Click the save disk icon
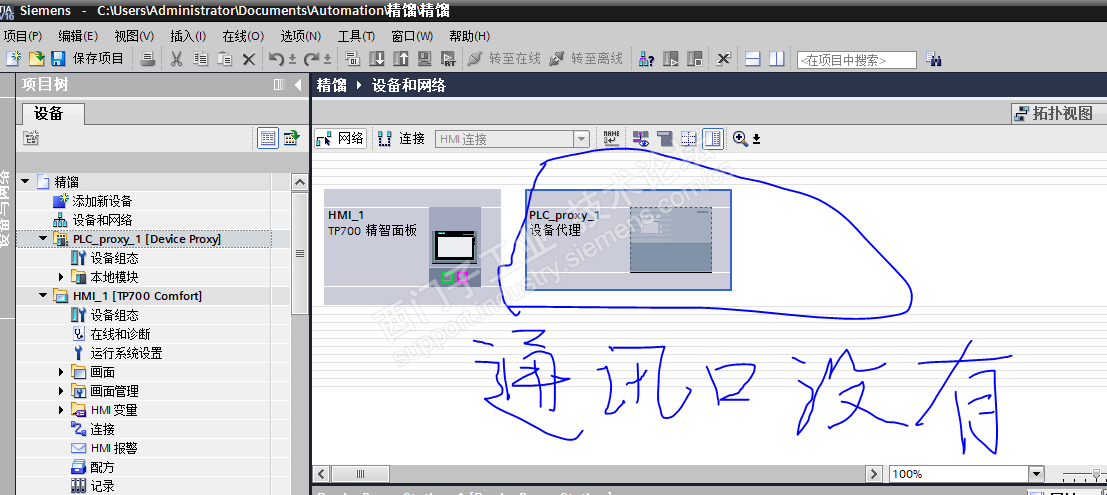This screenshot has height=495, width=1107. coord(58,59)
